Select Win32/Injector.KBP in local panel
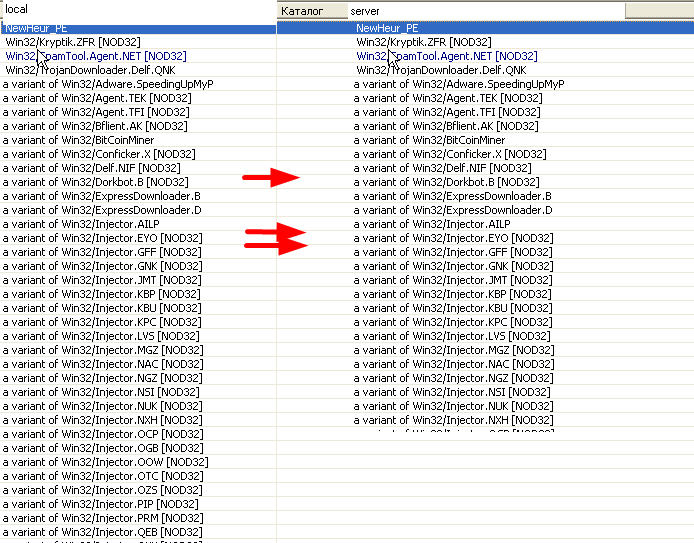 [x=101, y=294]
